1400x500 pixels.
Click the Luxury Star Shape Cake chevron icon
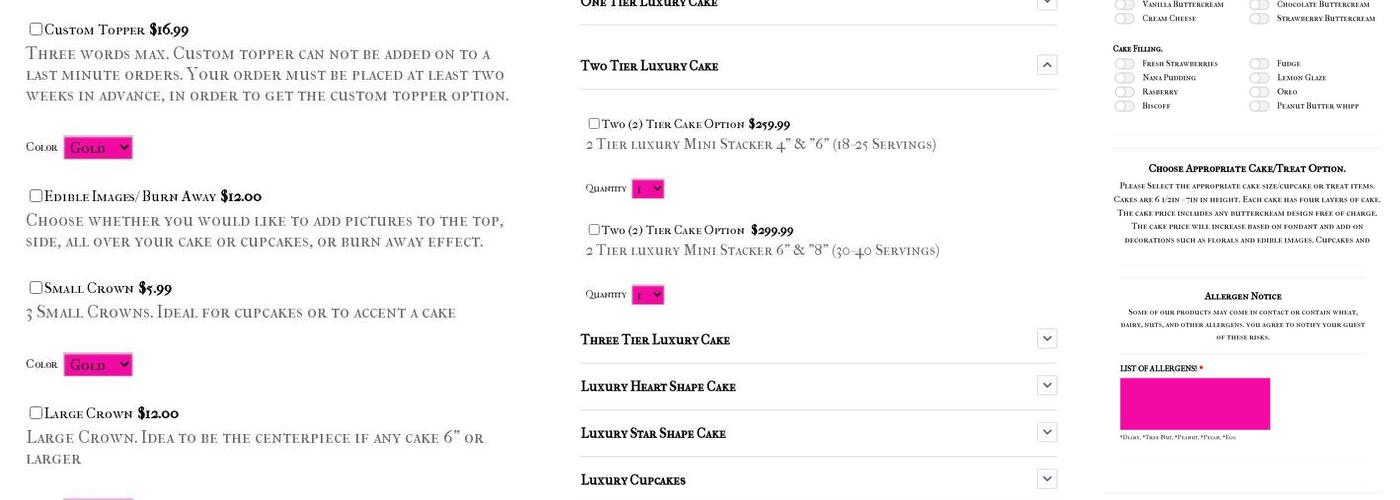pyautogui.click(x=1047, y=432)
